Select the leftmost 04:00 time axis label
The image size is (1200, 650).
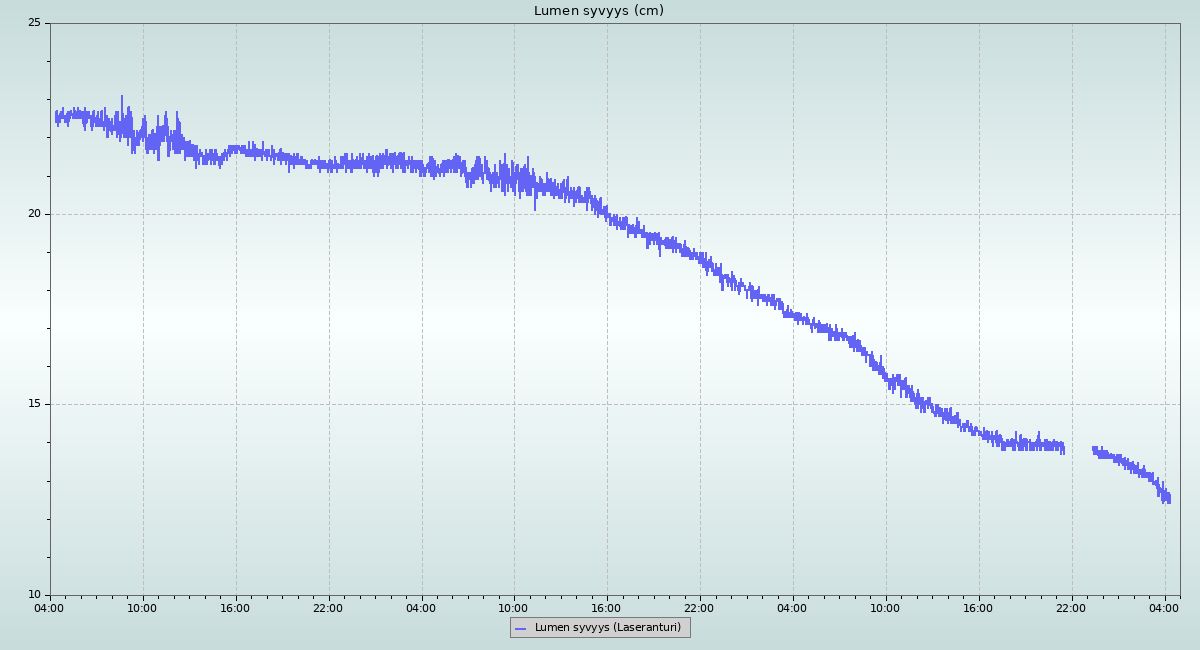coord(49,608)
